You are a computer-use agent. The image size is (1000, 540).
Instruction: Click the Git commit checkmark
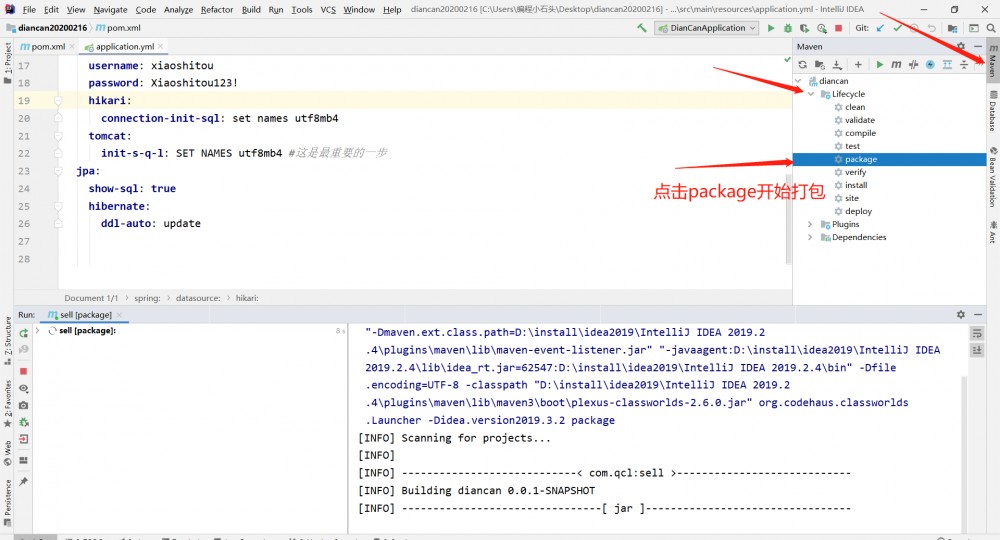coord(897,28)
